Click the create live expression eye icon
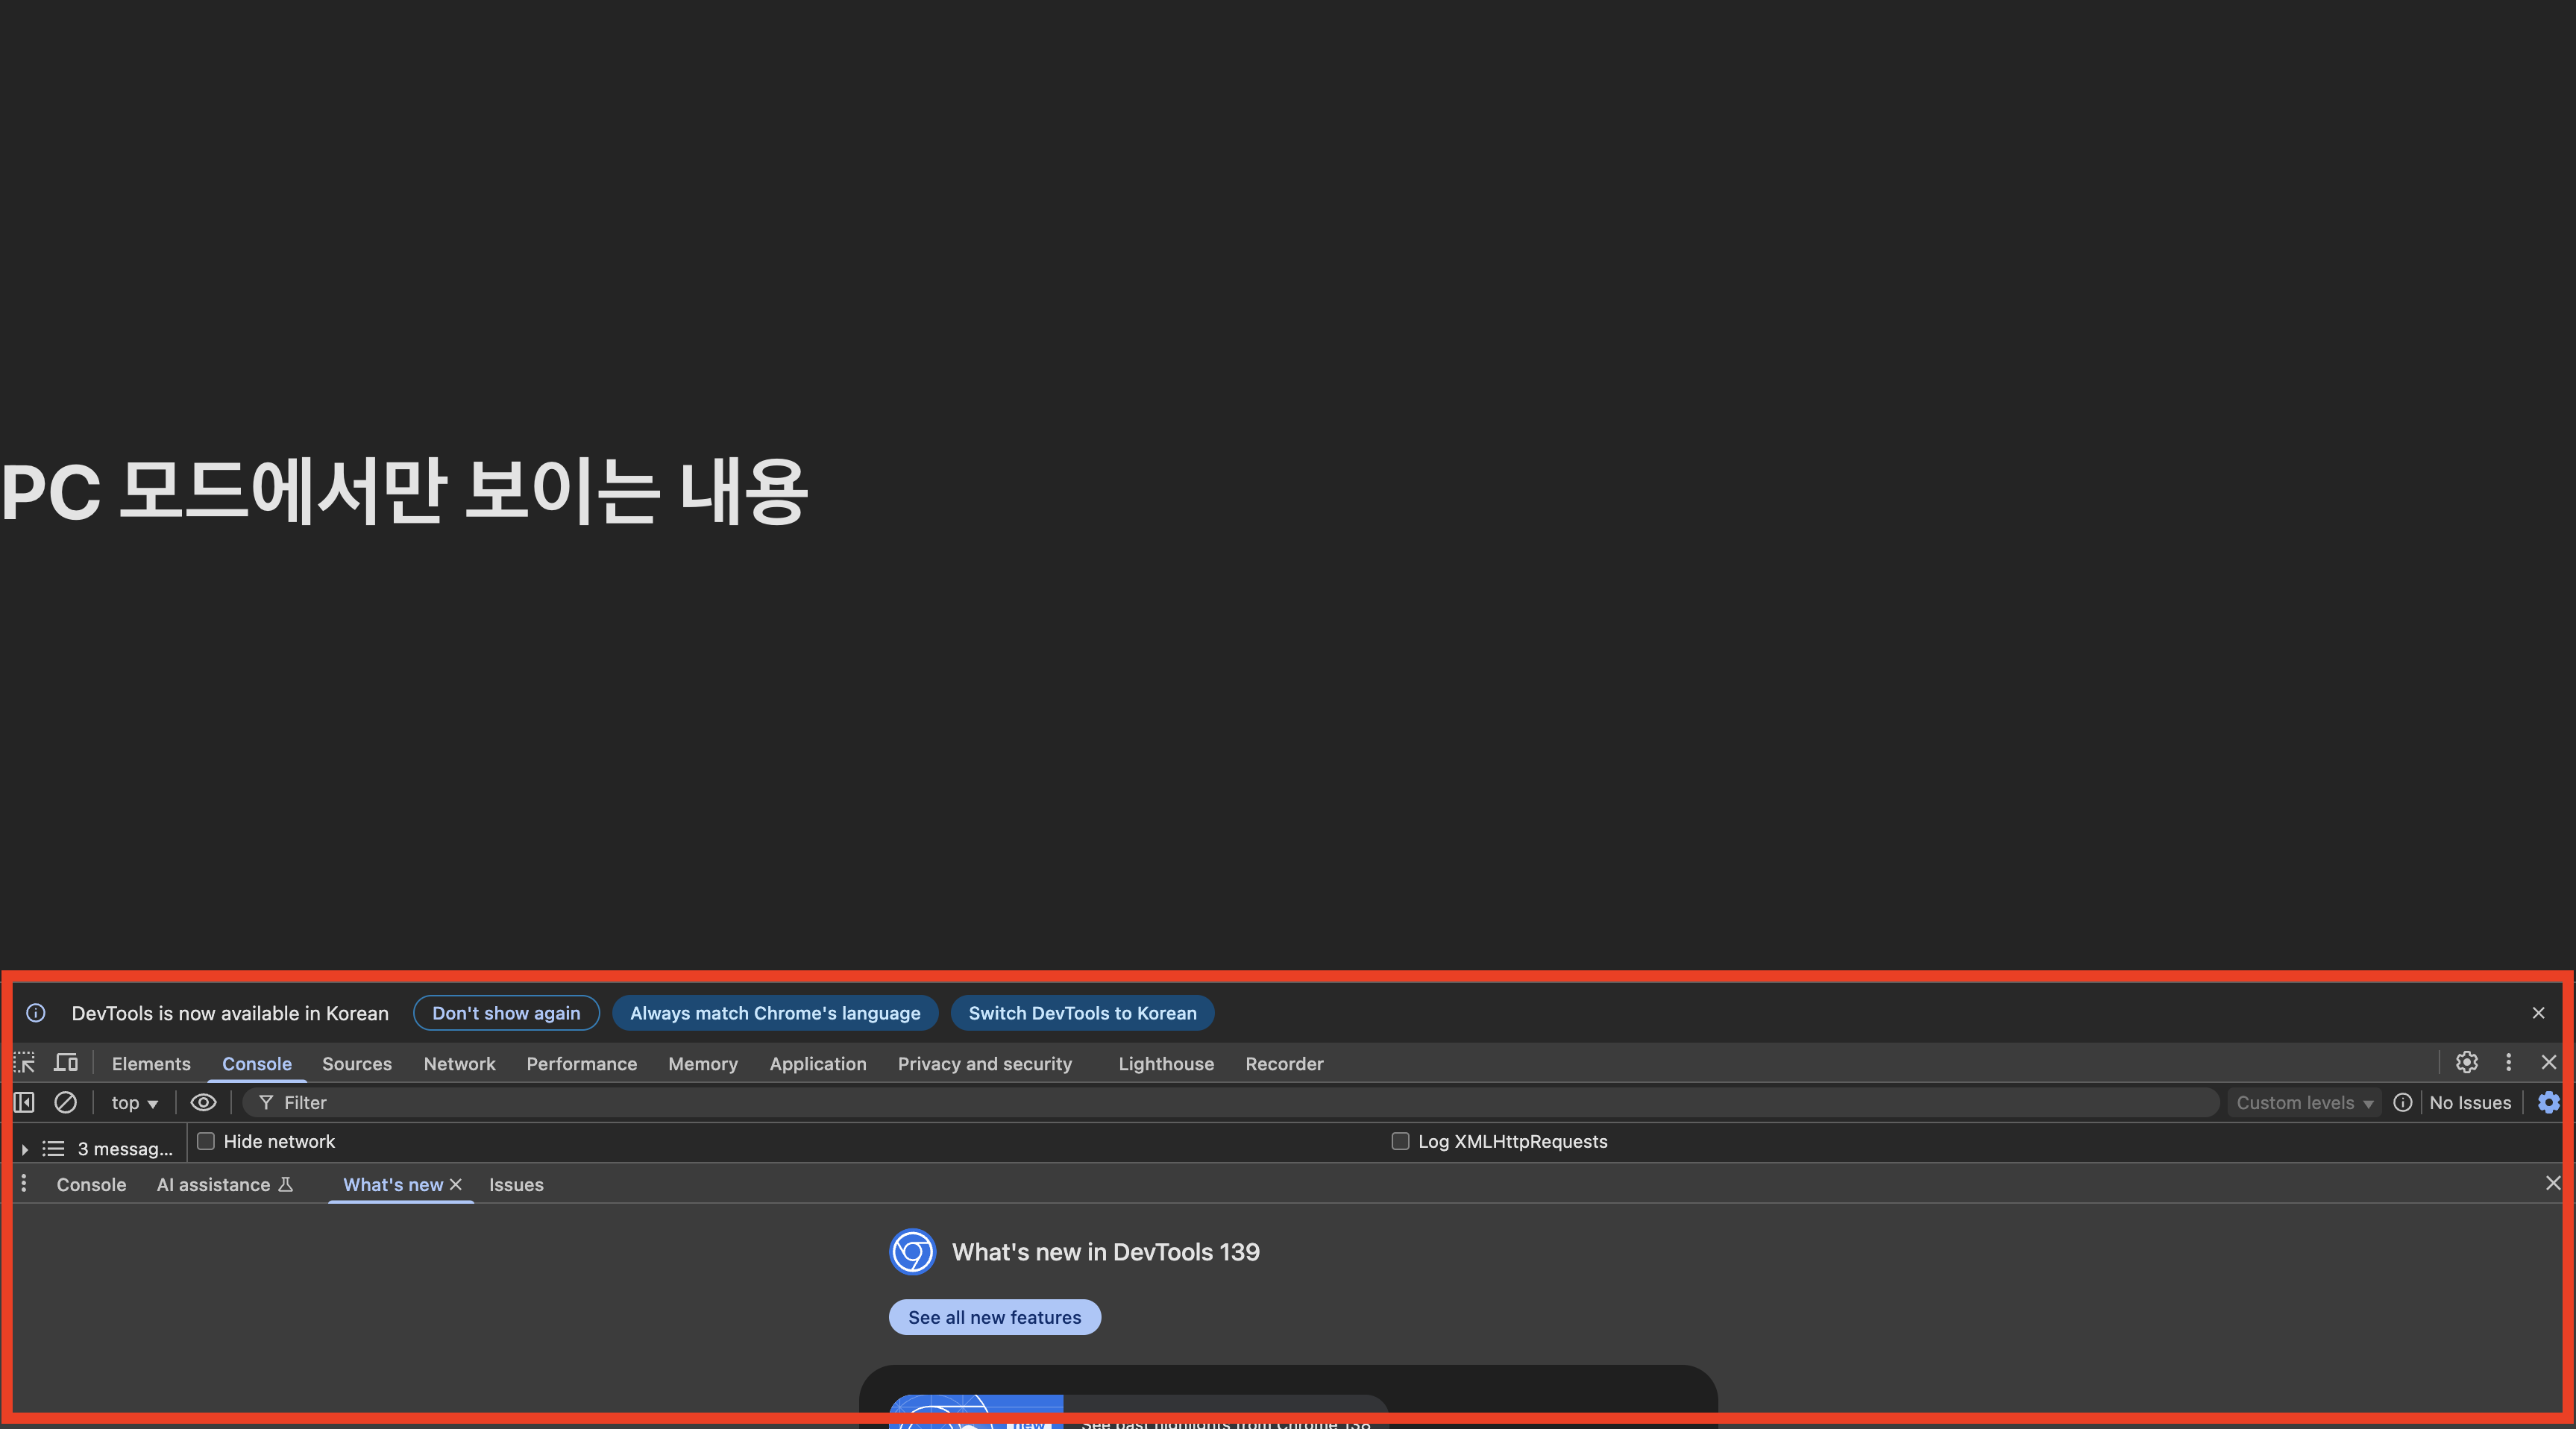This screenshot has width=2576, height=1429. (x=203, y=1102)
